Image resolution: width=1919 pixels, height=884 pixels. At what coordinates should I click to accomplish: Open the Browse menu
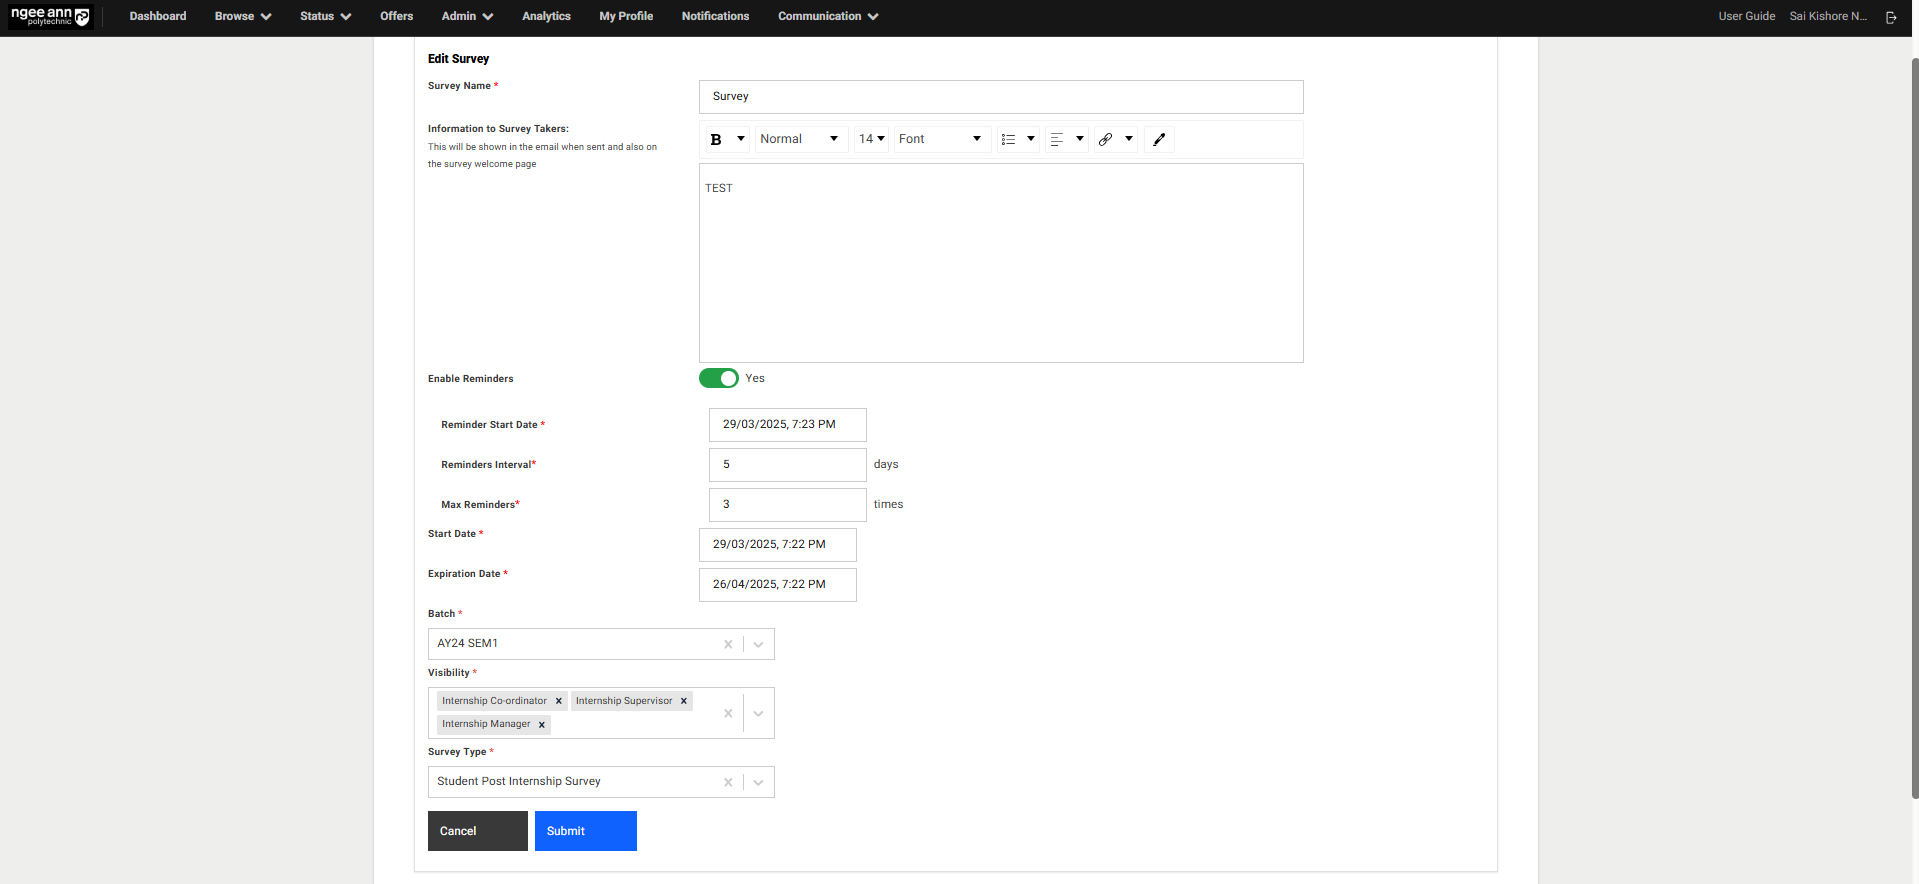pyautogui.click(x=242, y=17)
